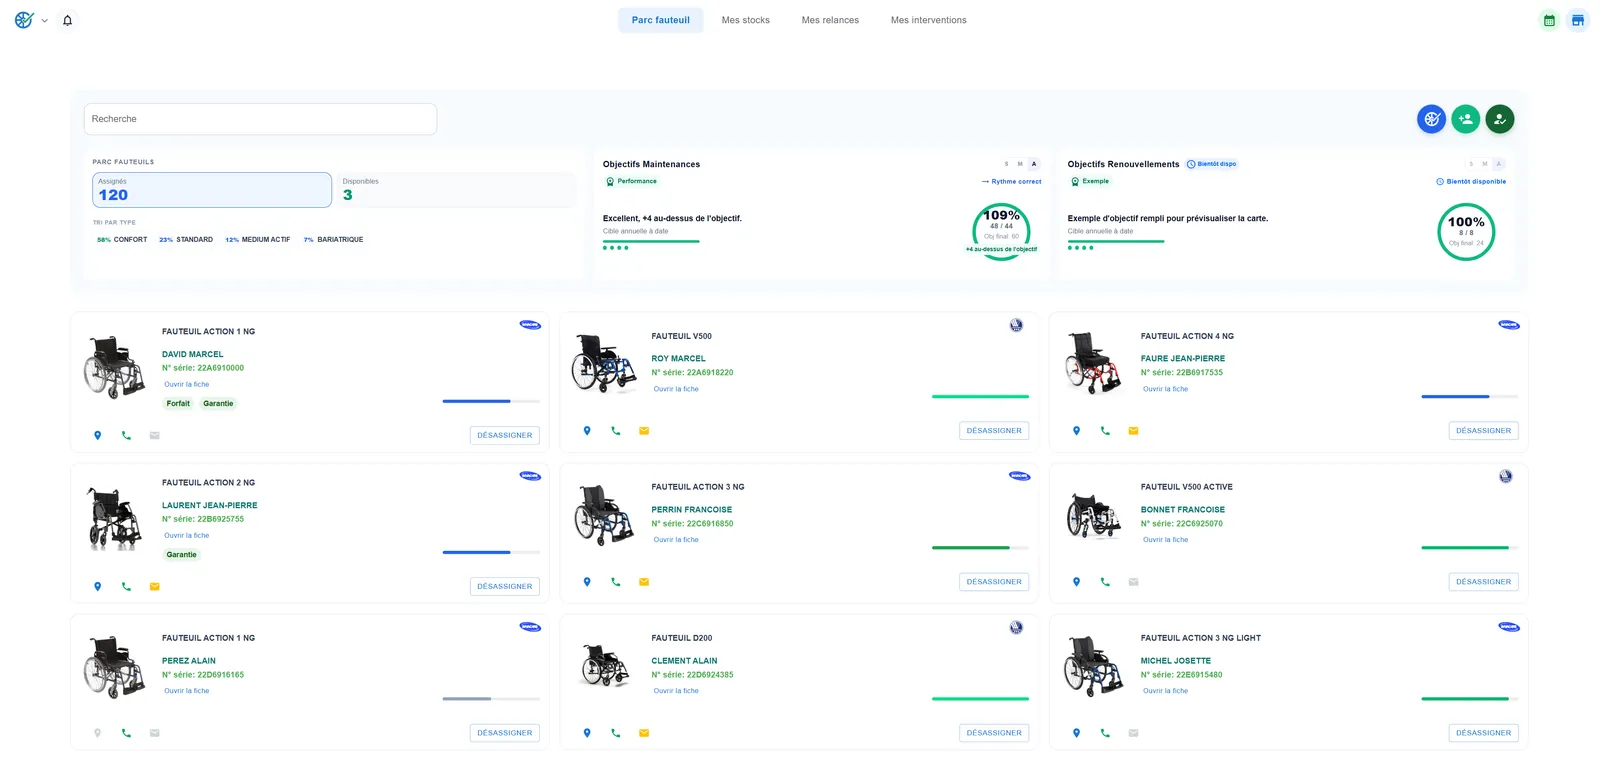Image resolution: width=1600 pixels, height=759 pixels.
Task: Click DÉSASSIGNER for ROY MARCEL
Action: coord(994,431)
